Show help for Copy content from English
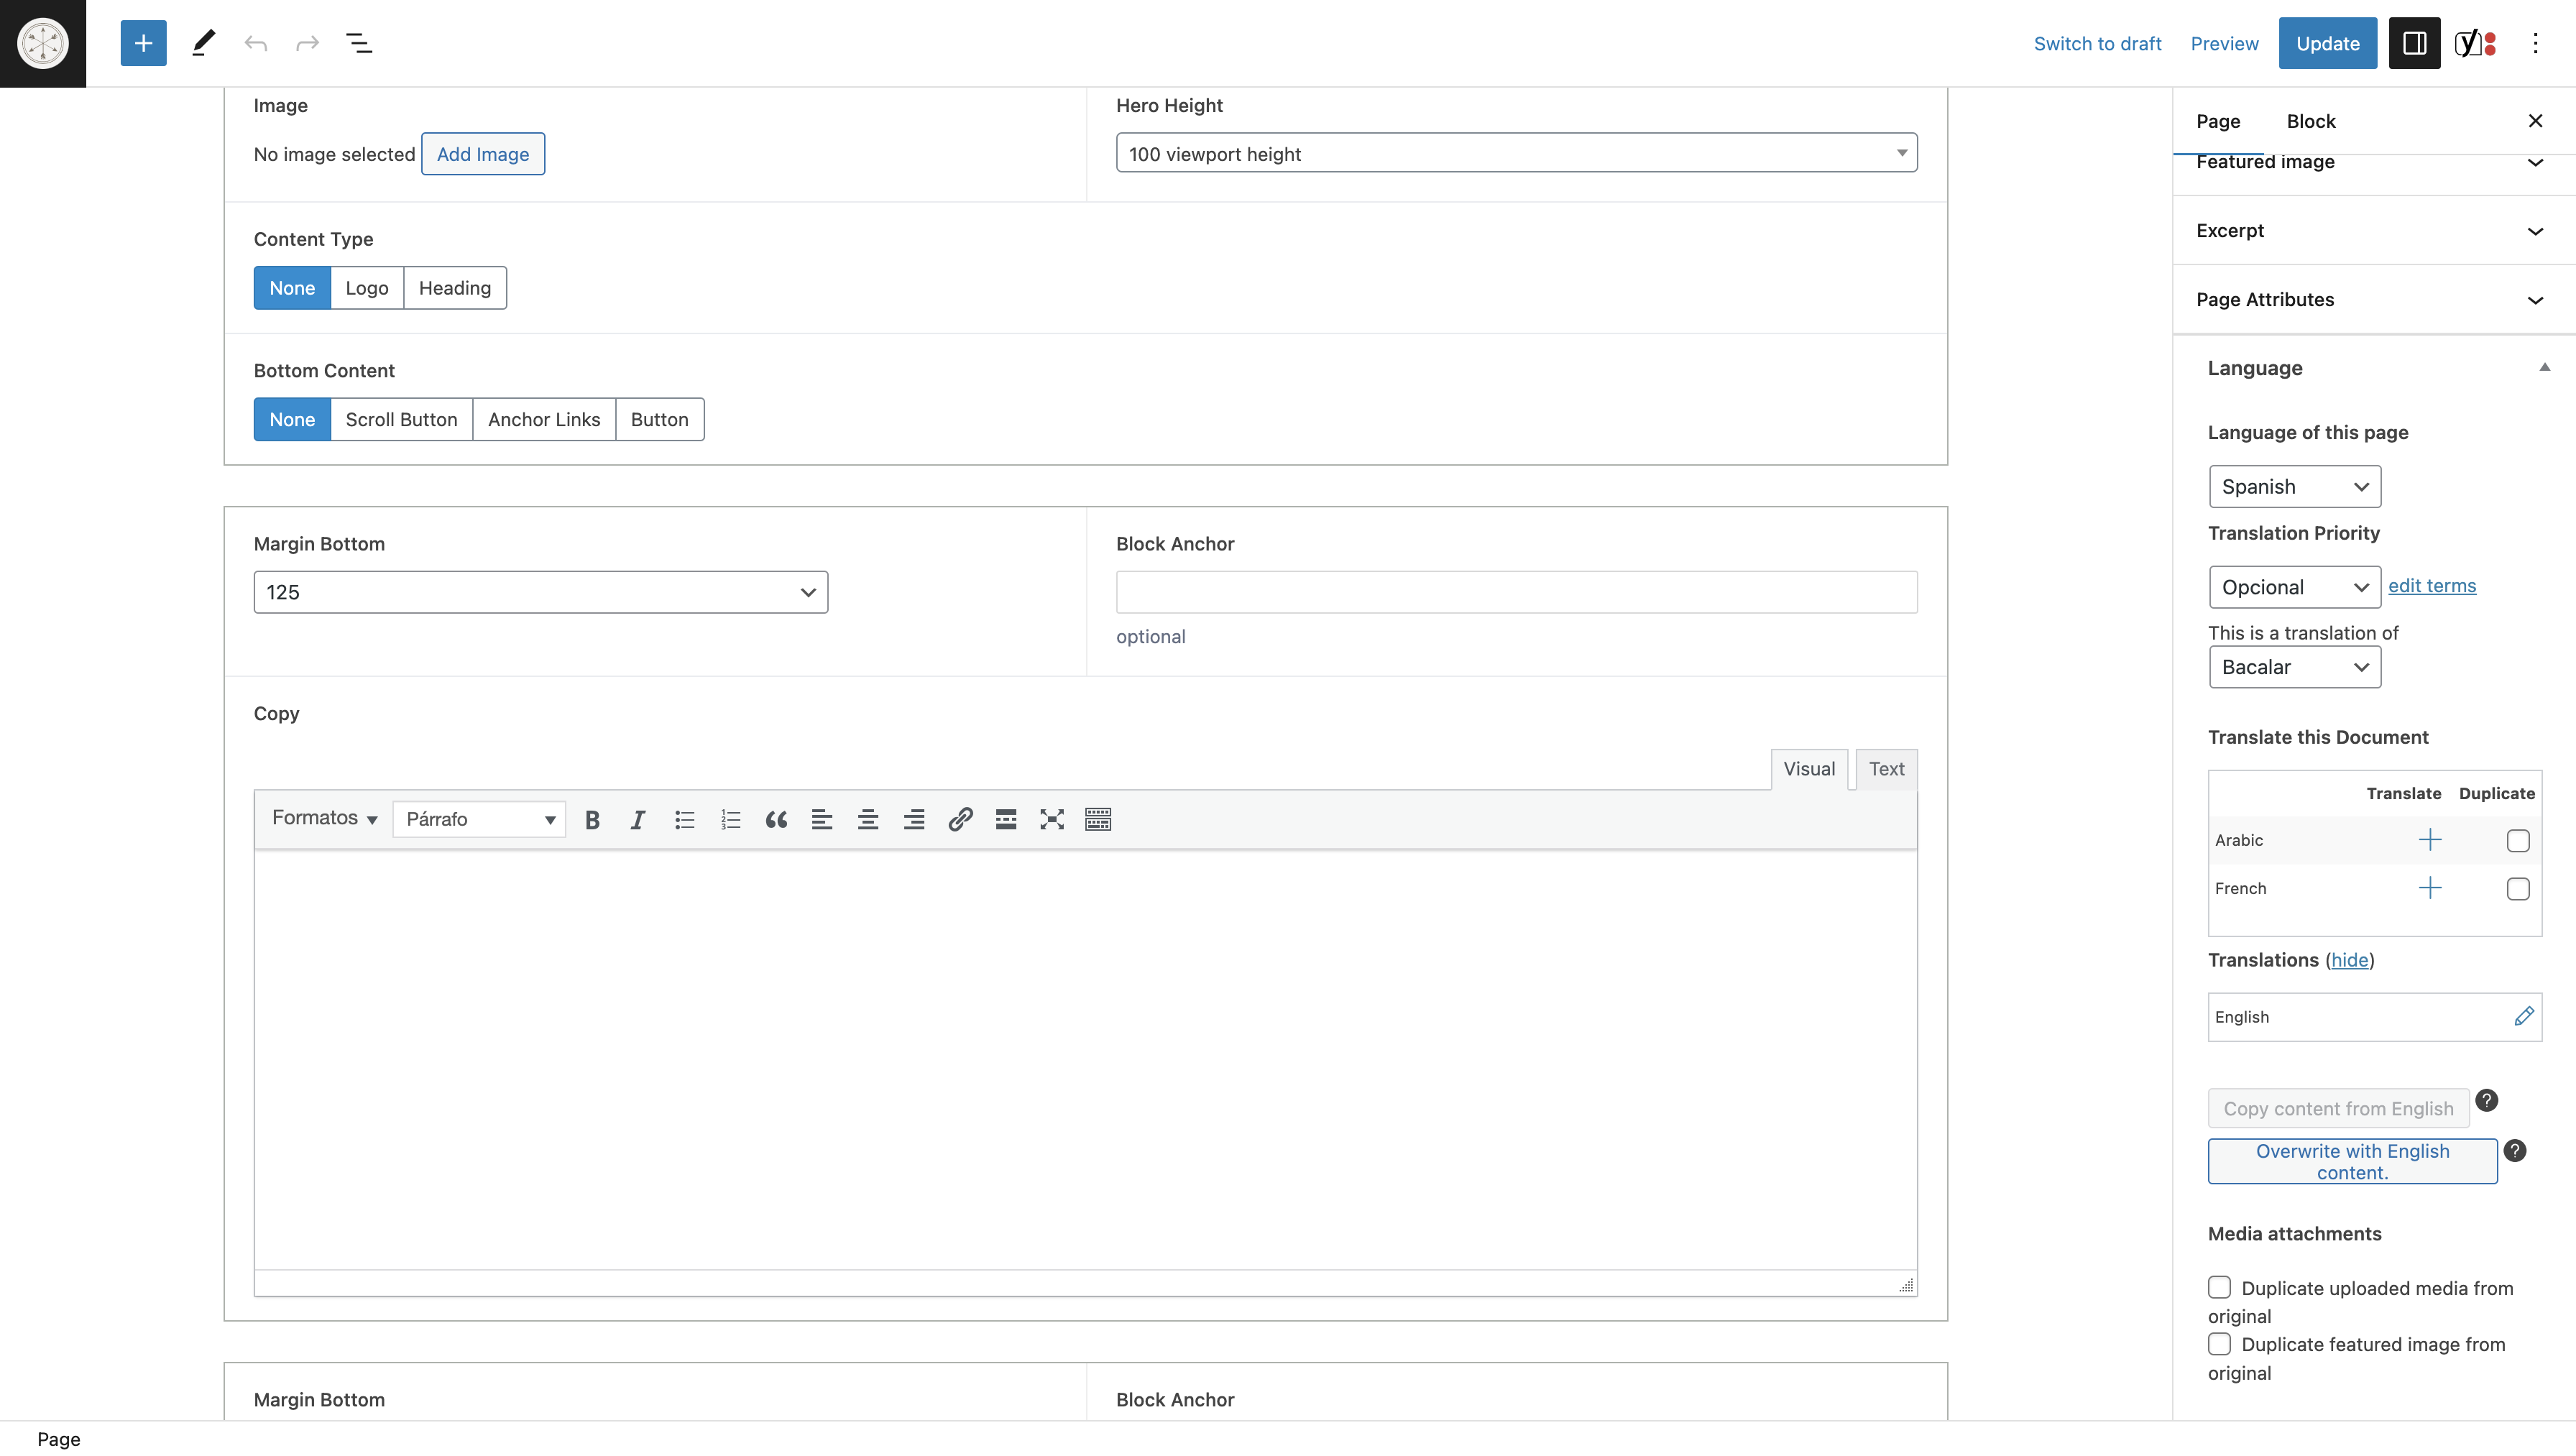2576x1456 pixels. coord(2487,1101)
